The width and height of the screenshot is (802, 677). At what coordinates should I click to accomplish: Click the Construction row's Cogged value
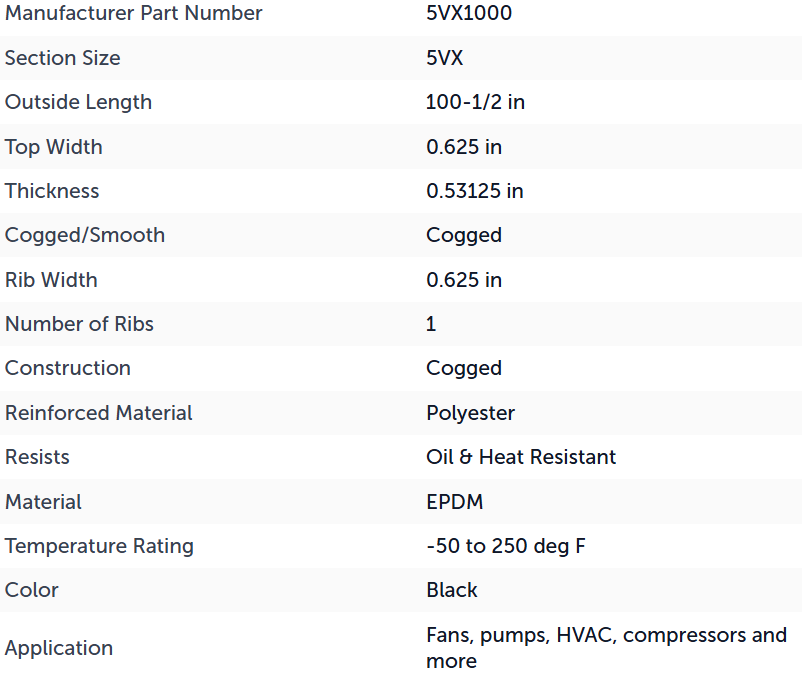(x=464, y=369)
